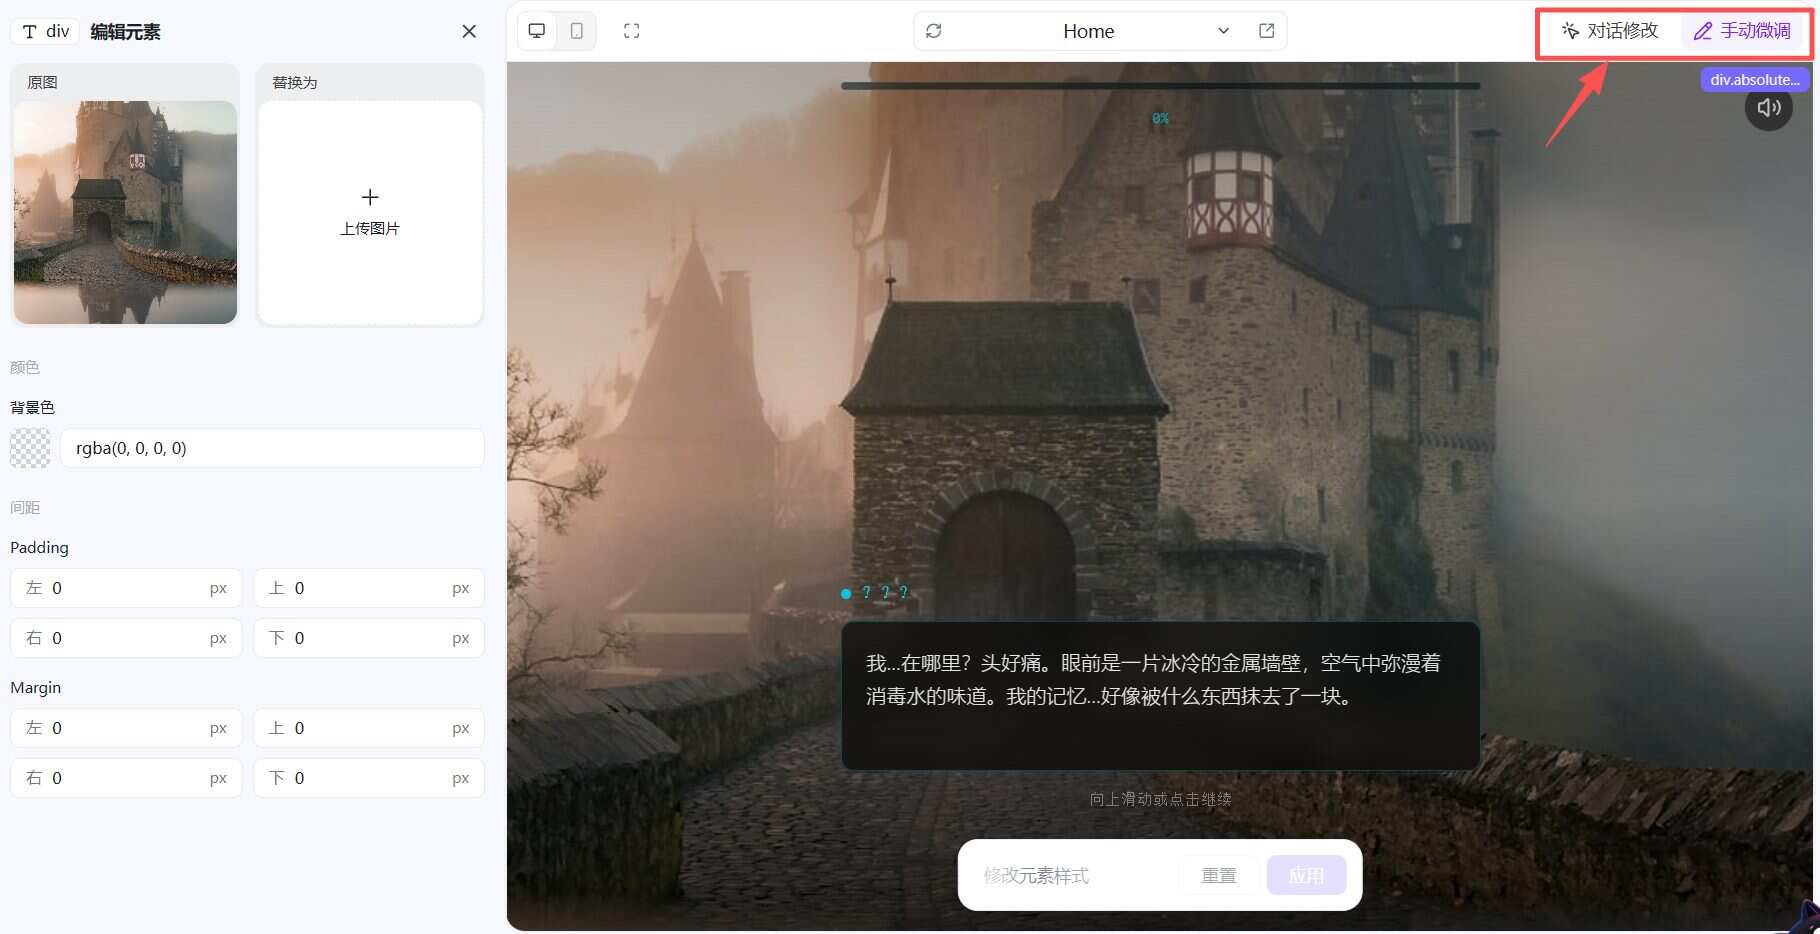Focus the Padding right field

tap(126, 638)
